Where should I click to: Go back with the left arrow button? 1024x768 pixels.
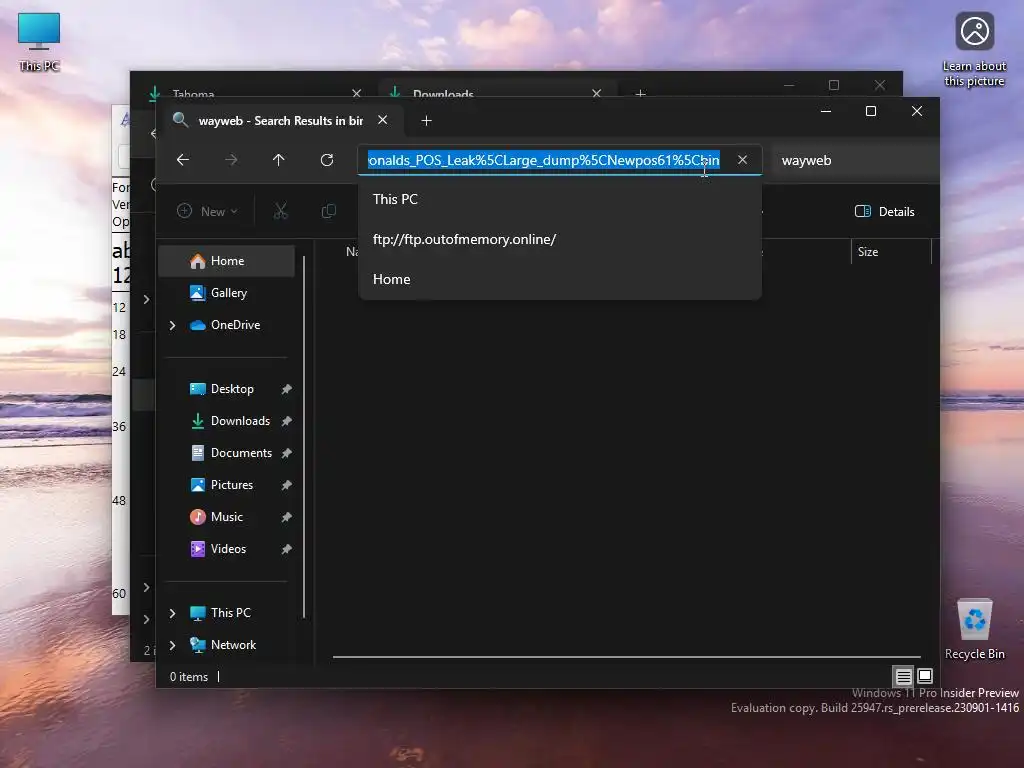(183, 160)
